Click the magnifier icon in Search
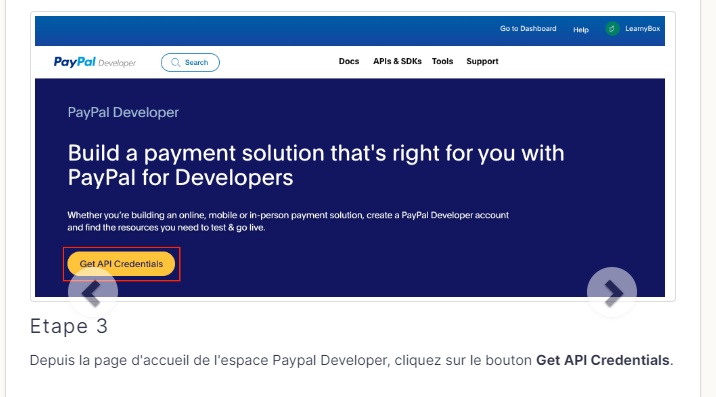The image size is (716, 397). pyautogui.click(x=176, y=63)
